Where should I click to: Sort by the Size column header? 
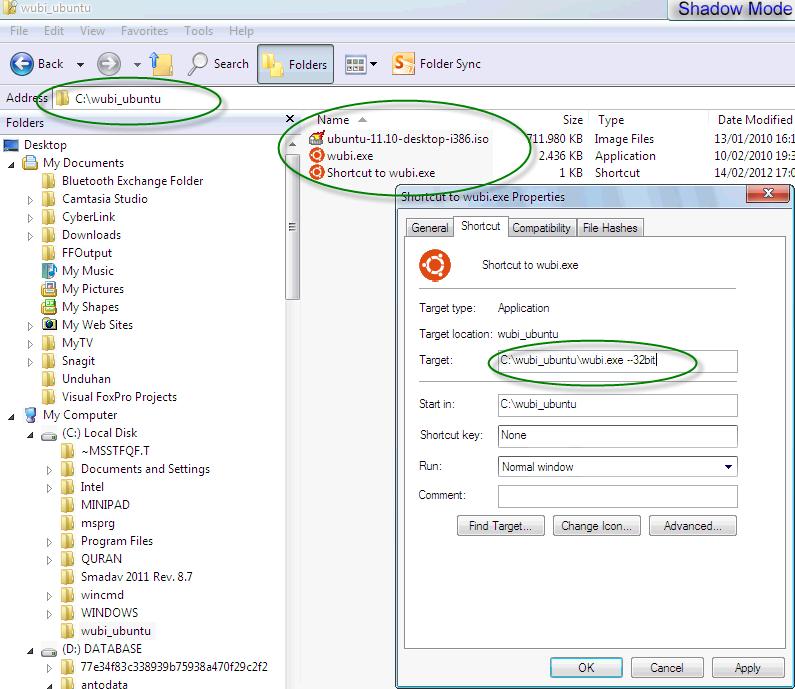(572, 120)
